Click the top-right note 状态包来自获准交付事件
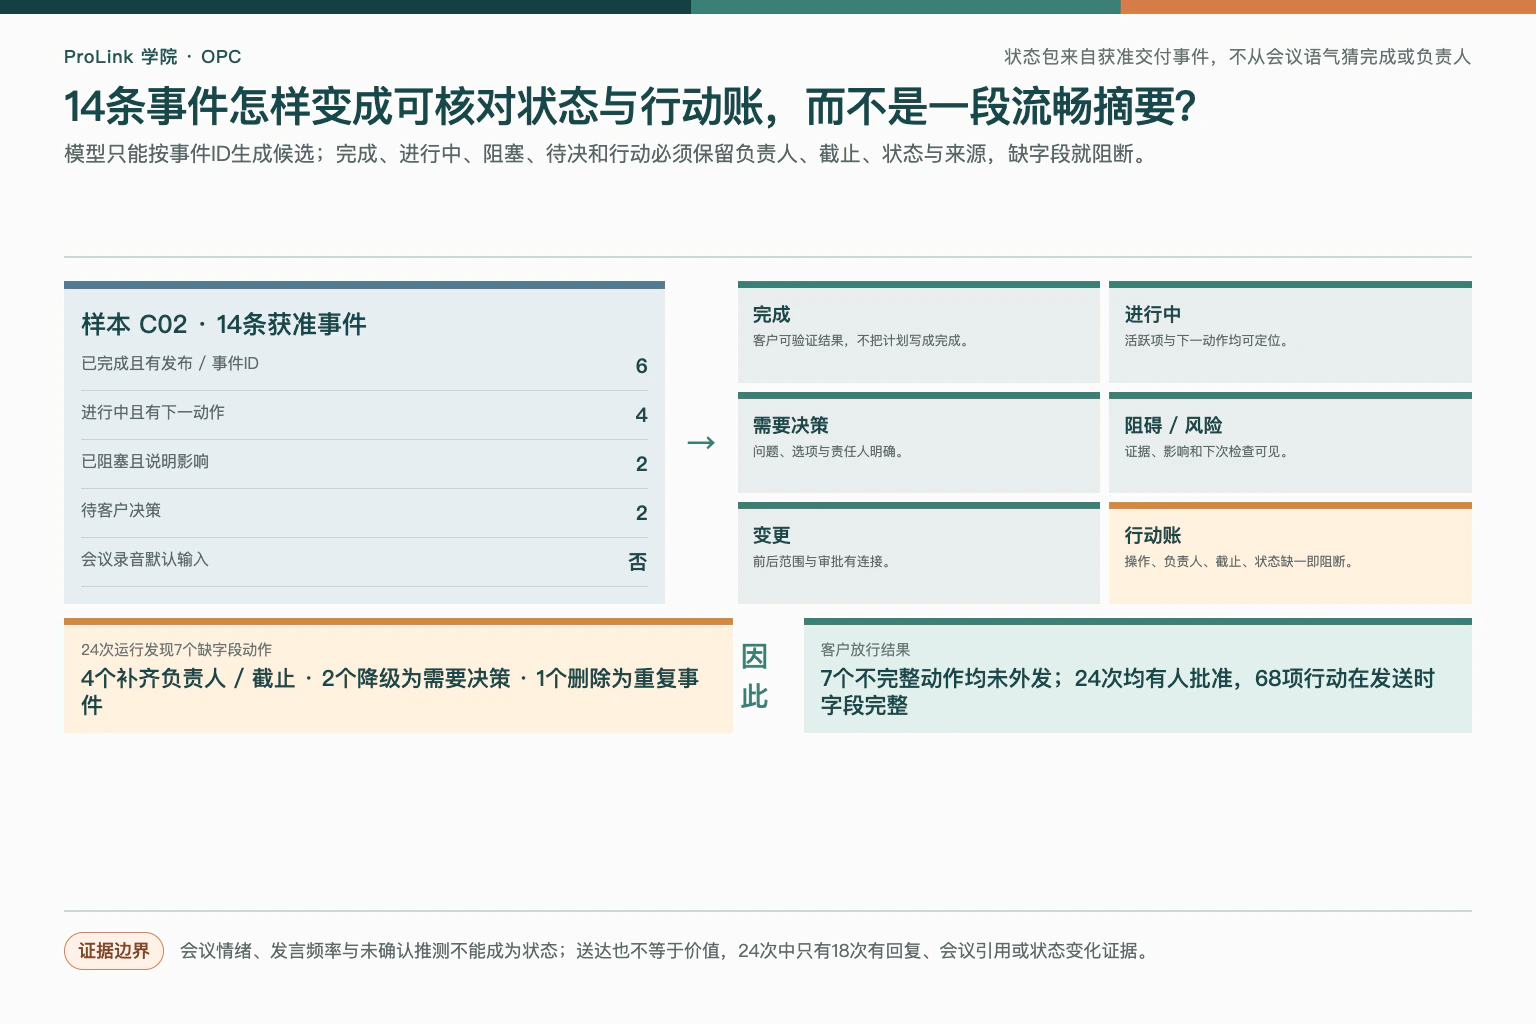This screenshot has height=1024, width=1536. pyautogui.click(x=1238, y=57)
